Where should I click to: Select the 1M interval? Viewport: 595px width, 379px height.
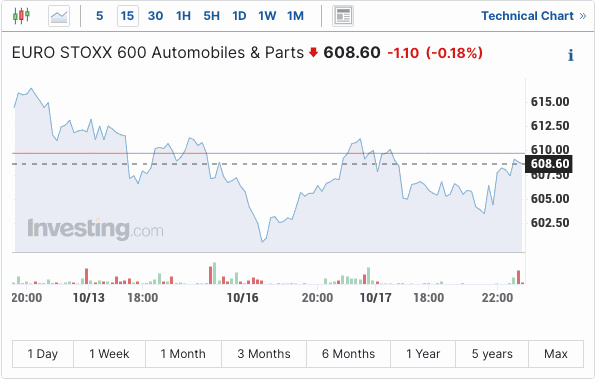click(x=295, y=16)
